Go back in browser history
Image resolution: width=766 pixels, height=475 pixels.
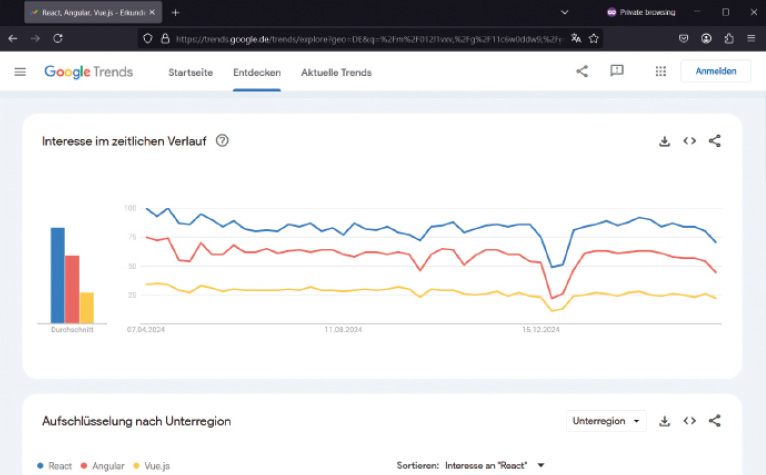coord(13,39)
